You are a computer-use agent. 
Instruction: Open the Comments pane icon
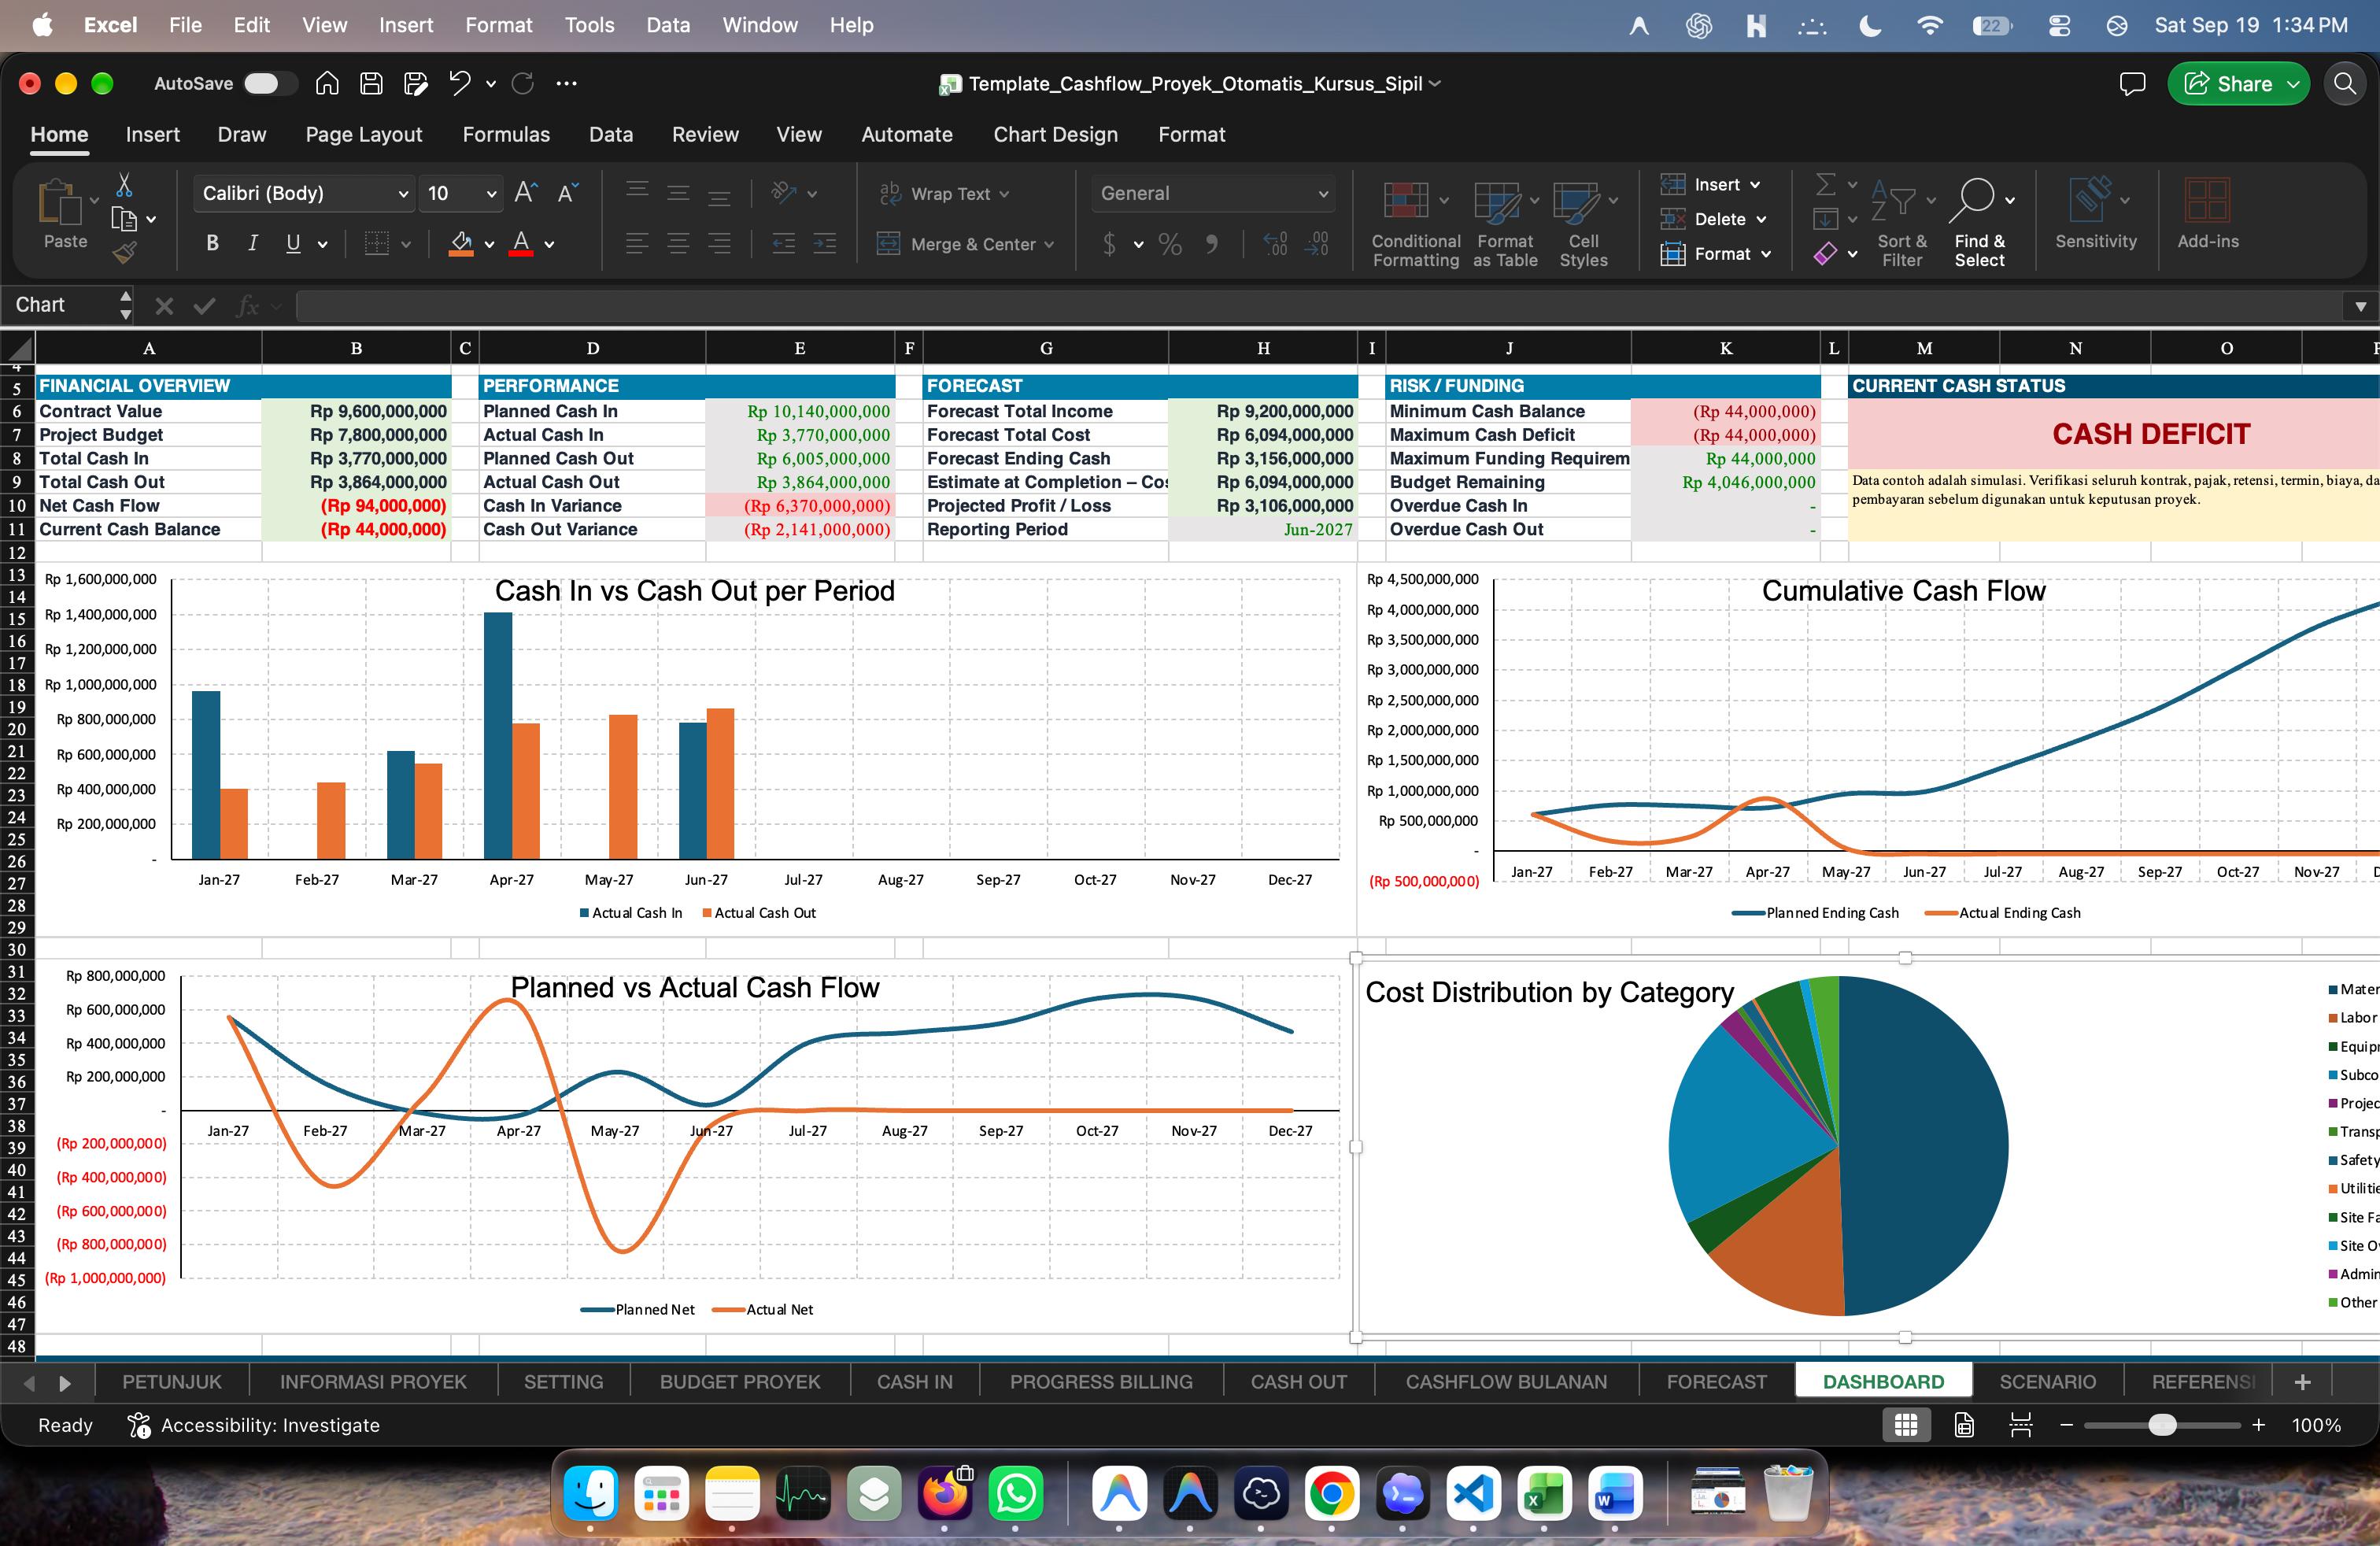click(x=2132, y=84)
